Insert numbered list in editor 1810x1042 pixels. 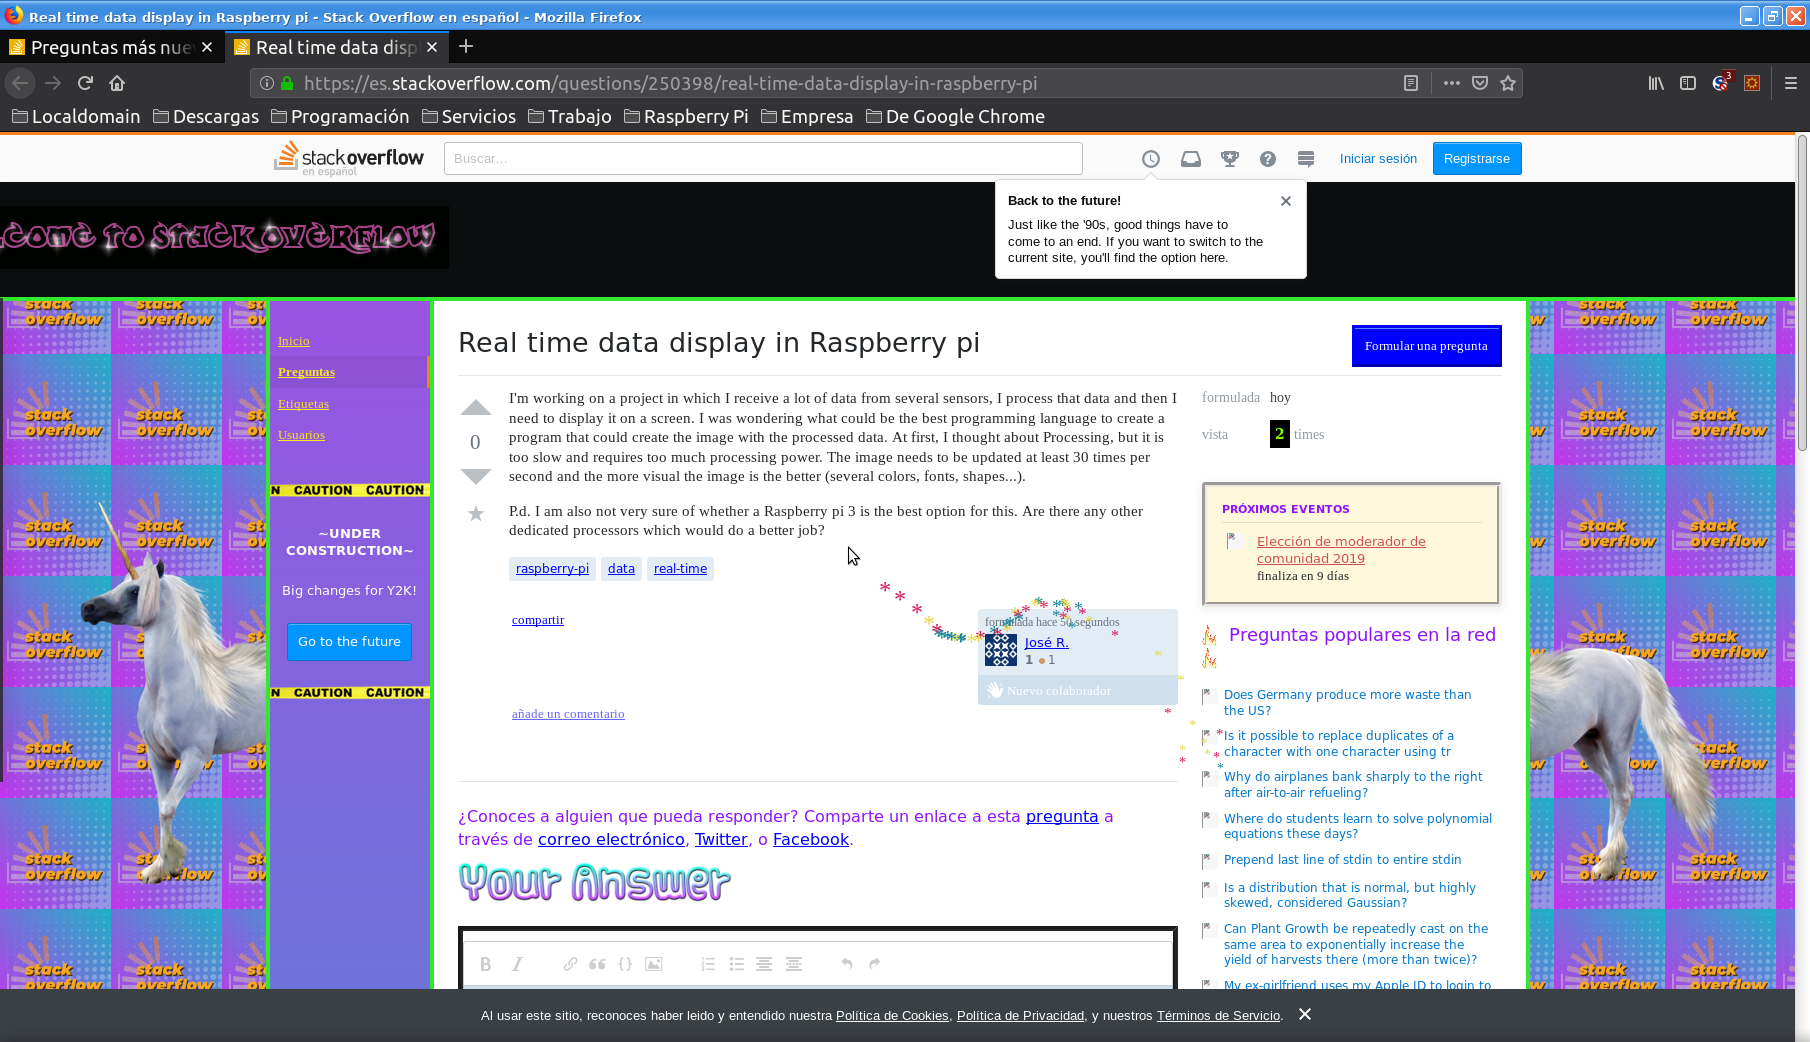708,964
